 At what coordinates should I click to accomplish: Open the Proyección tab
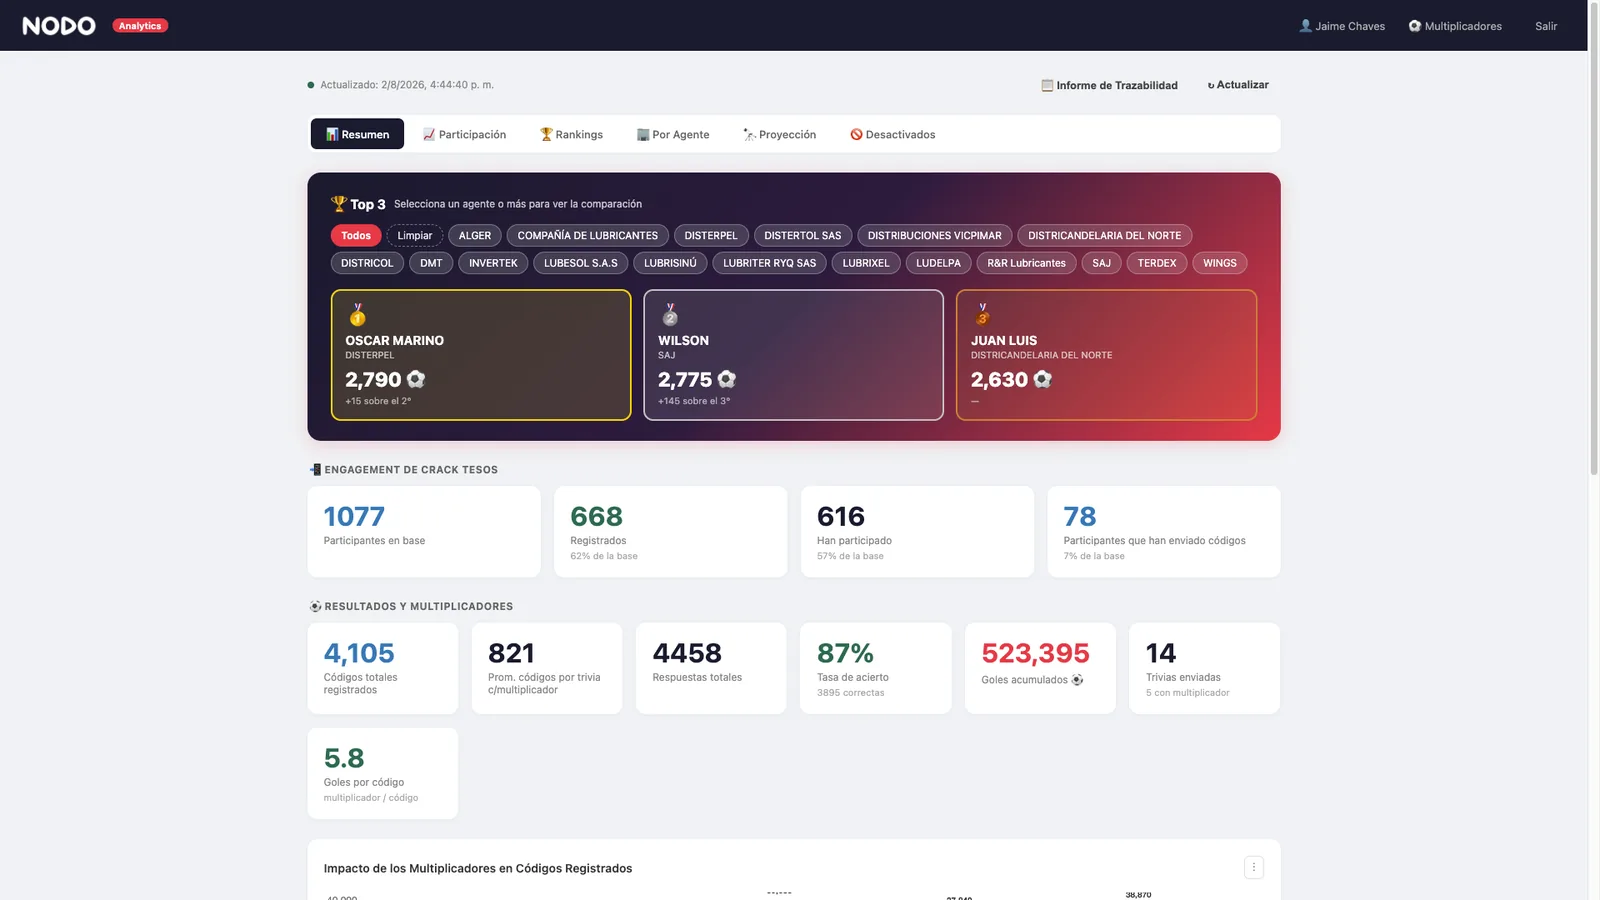point(779,134)
